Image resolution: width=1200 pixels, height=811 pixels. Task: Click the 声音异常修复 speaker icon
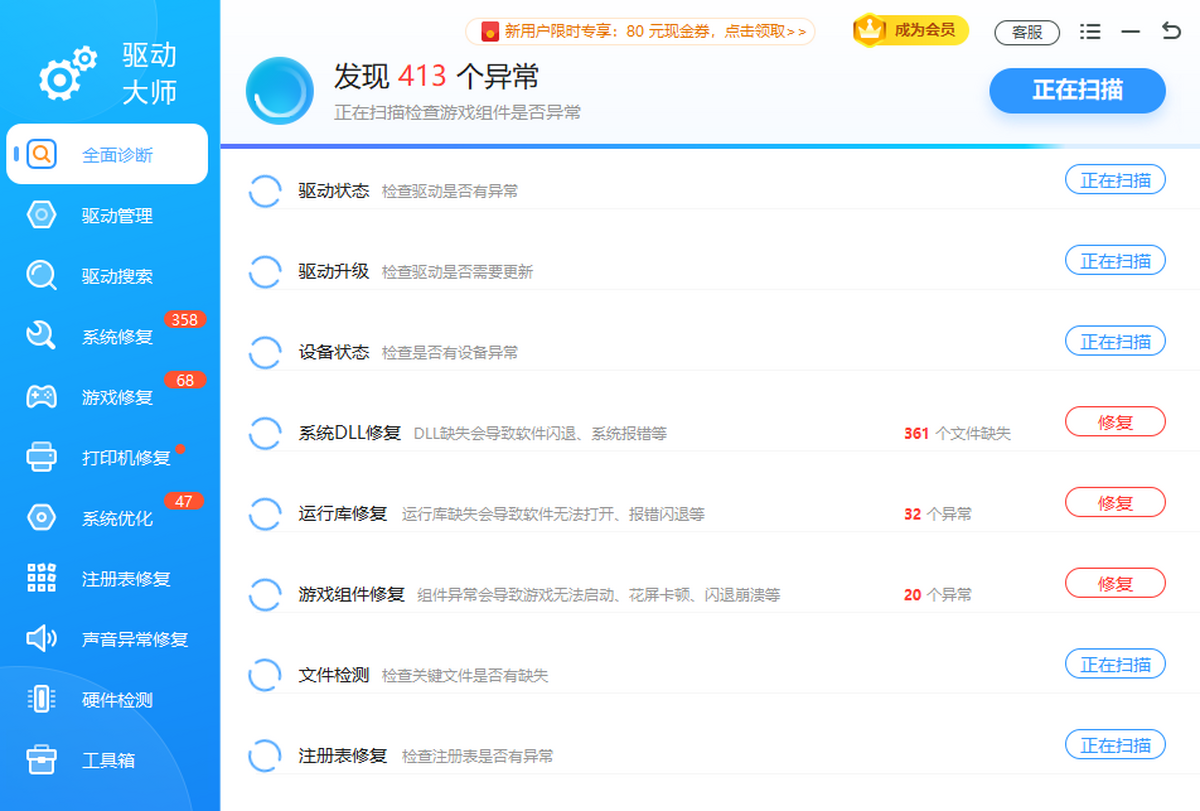tap(41, 639)
